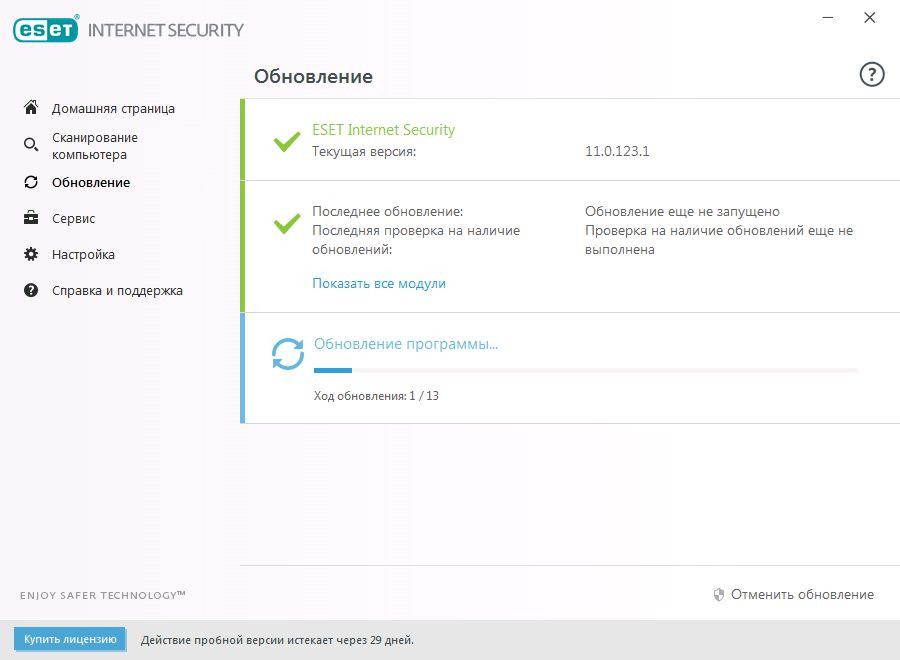Open Домашняя страница in the sidebar
The image size is (900, 660).
tap(113, 108)
